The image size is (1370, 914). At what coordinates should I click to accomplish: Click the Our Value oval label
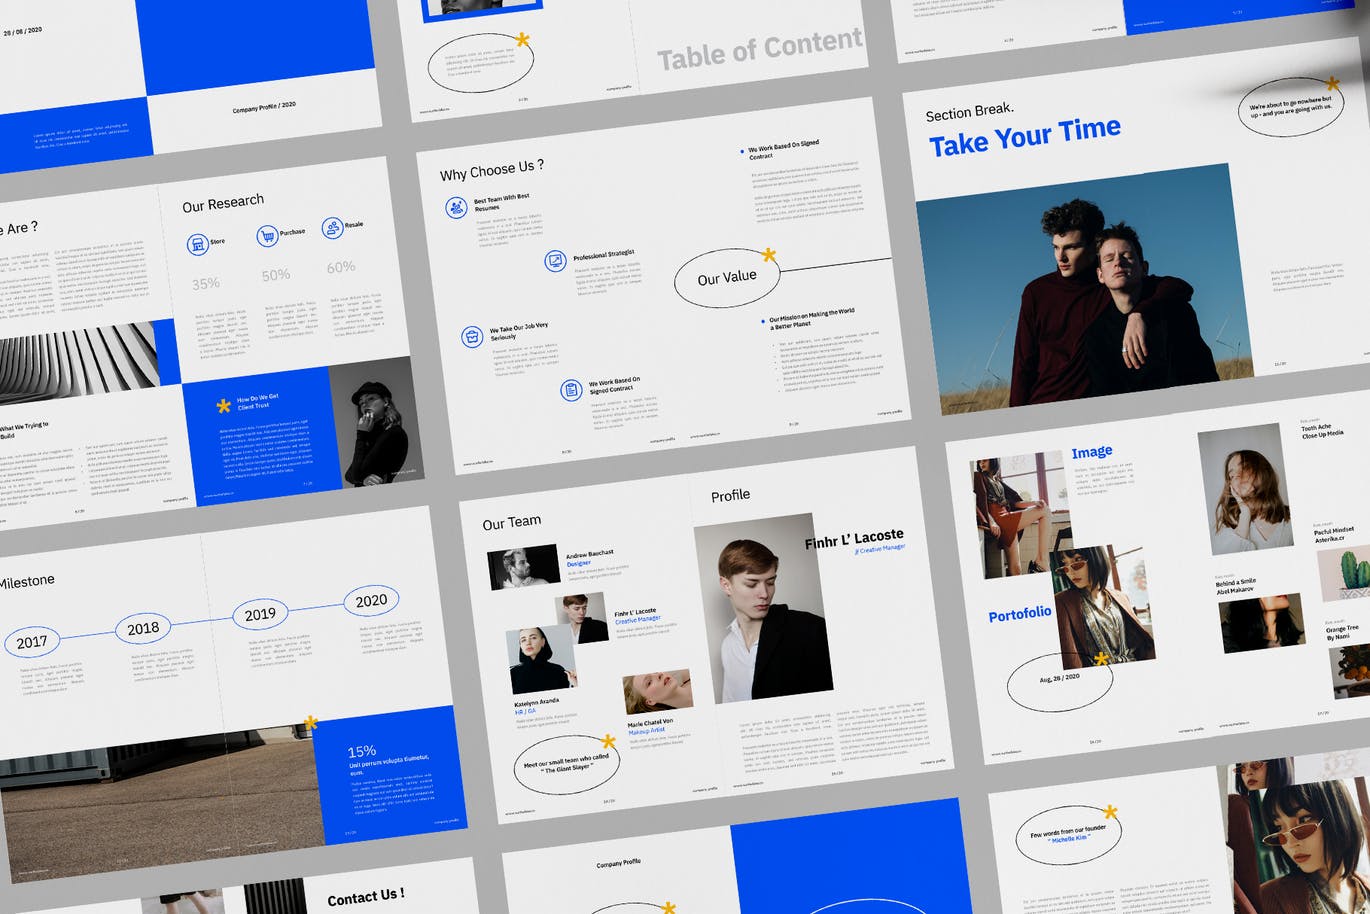point(727,278)
